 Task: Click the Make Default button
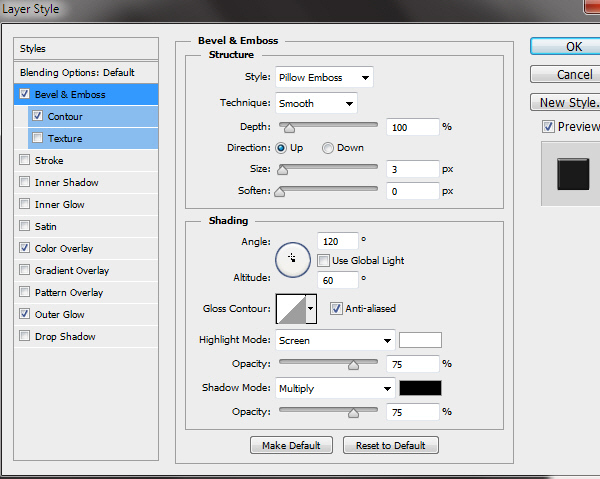(291, 445)
